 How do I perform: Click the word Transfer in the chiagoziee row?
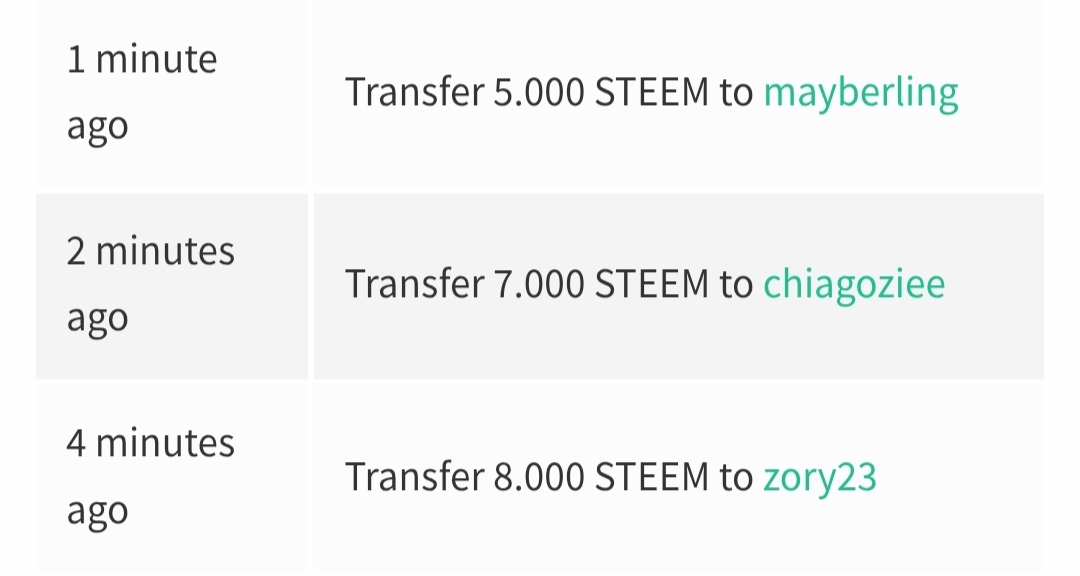[x=415, y=285]
